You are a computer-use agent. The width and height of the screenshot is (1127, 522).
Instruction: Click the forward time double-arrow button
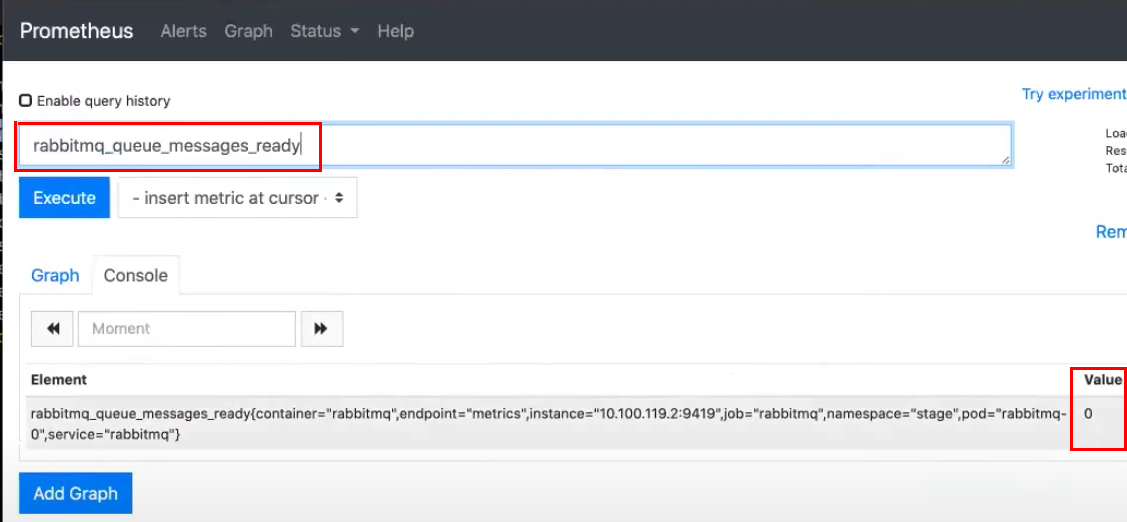coord(321,329)
